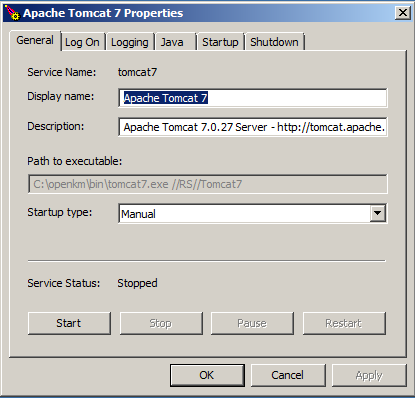Select the Manual startup type combo box
The image size is (415, 398).
[x=253, y=213]
